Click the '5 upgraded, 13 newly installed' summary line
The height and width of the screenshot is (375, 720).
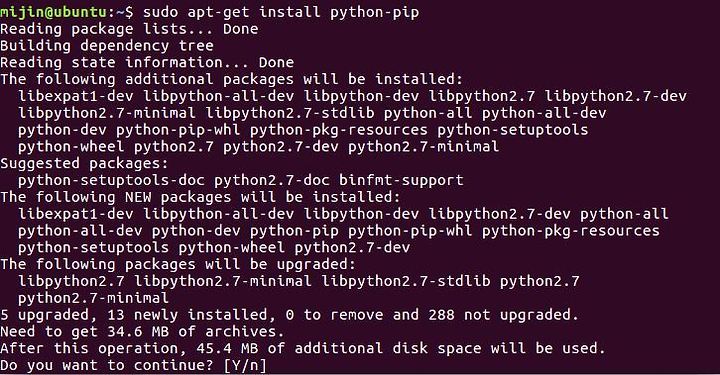289,315
